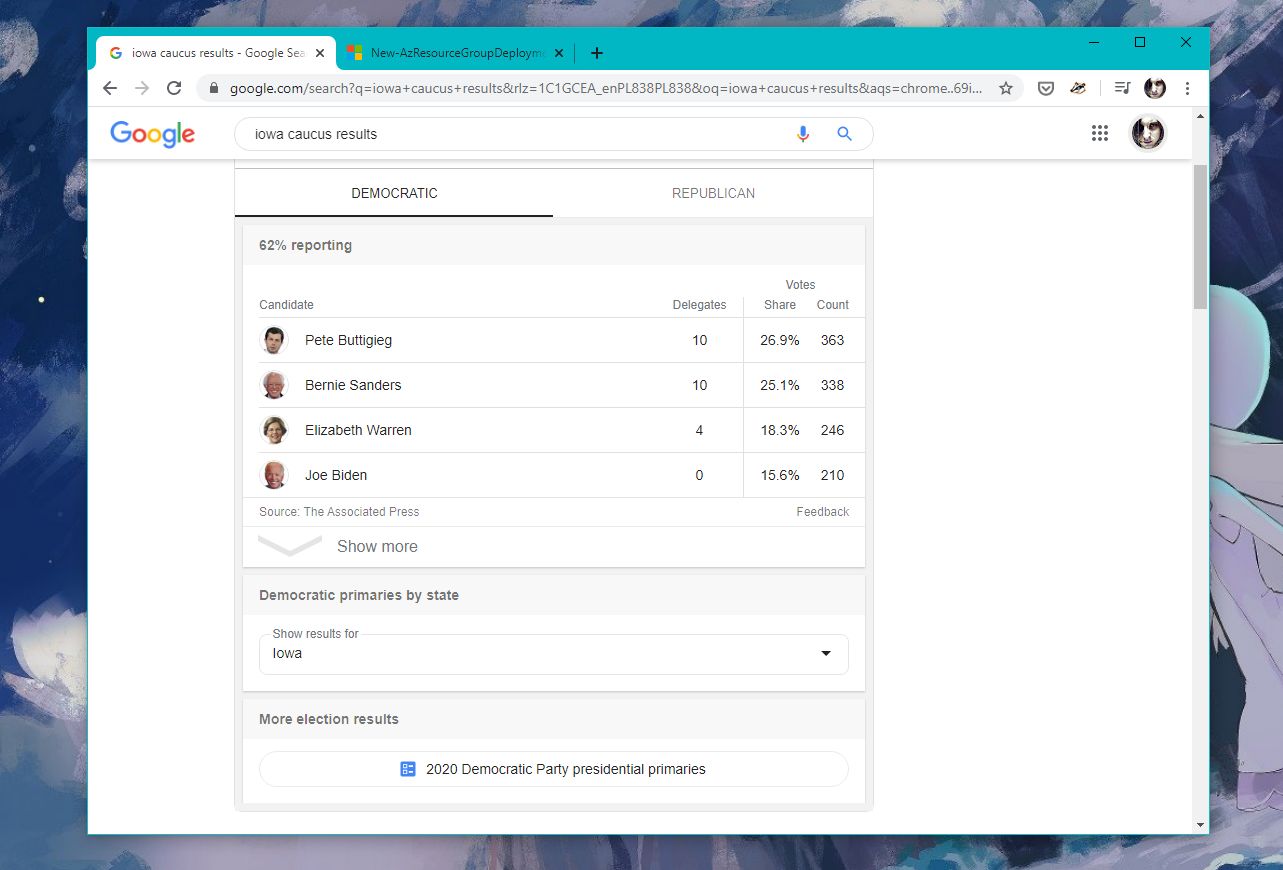Image resolution: width=1283 pixels, height=870 pixels.
Task: Click the Delegates column header
Action: point(699,305)
